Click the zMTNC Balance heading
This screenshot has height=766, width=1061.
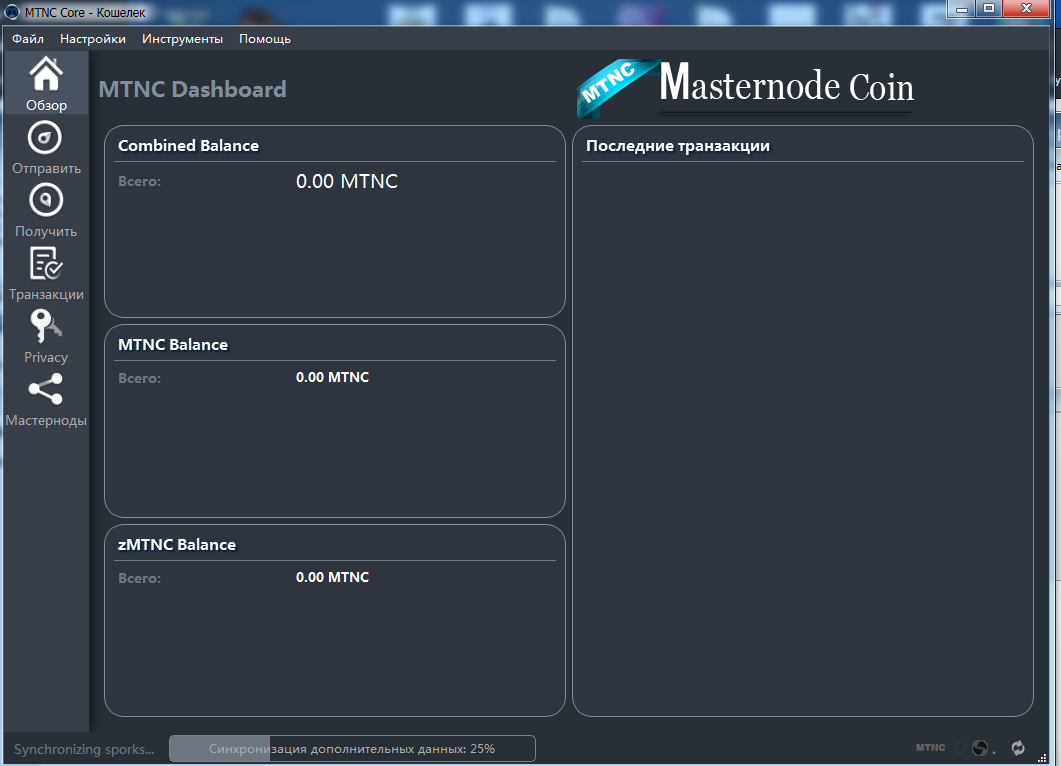click(177, 545)
